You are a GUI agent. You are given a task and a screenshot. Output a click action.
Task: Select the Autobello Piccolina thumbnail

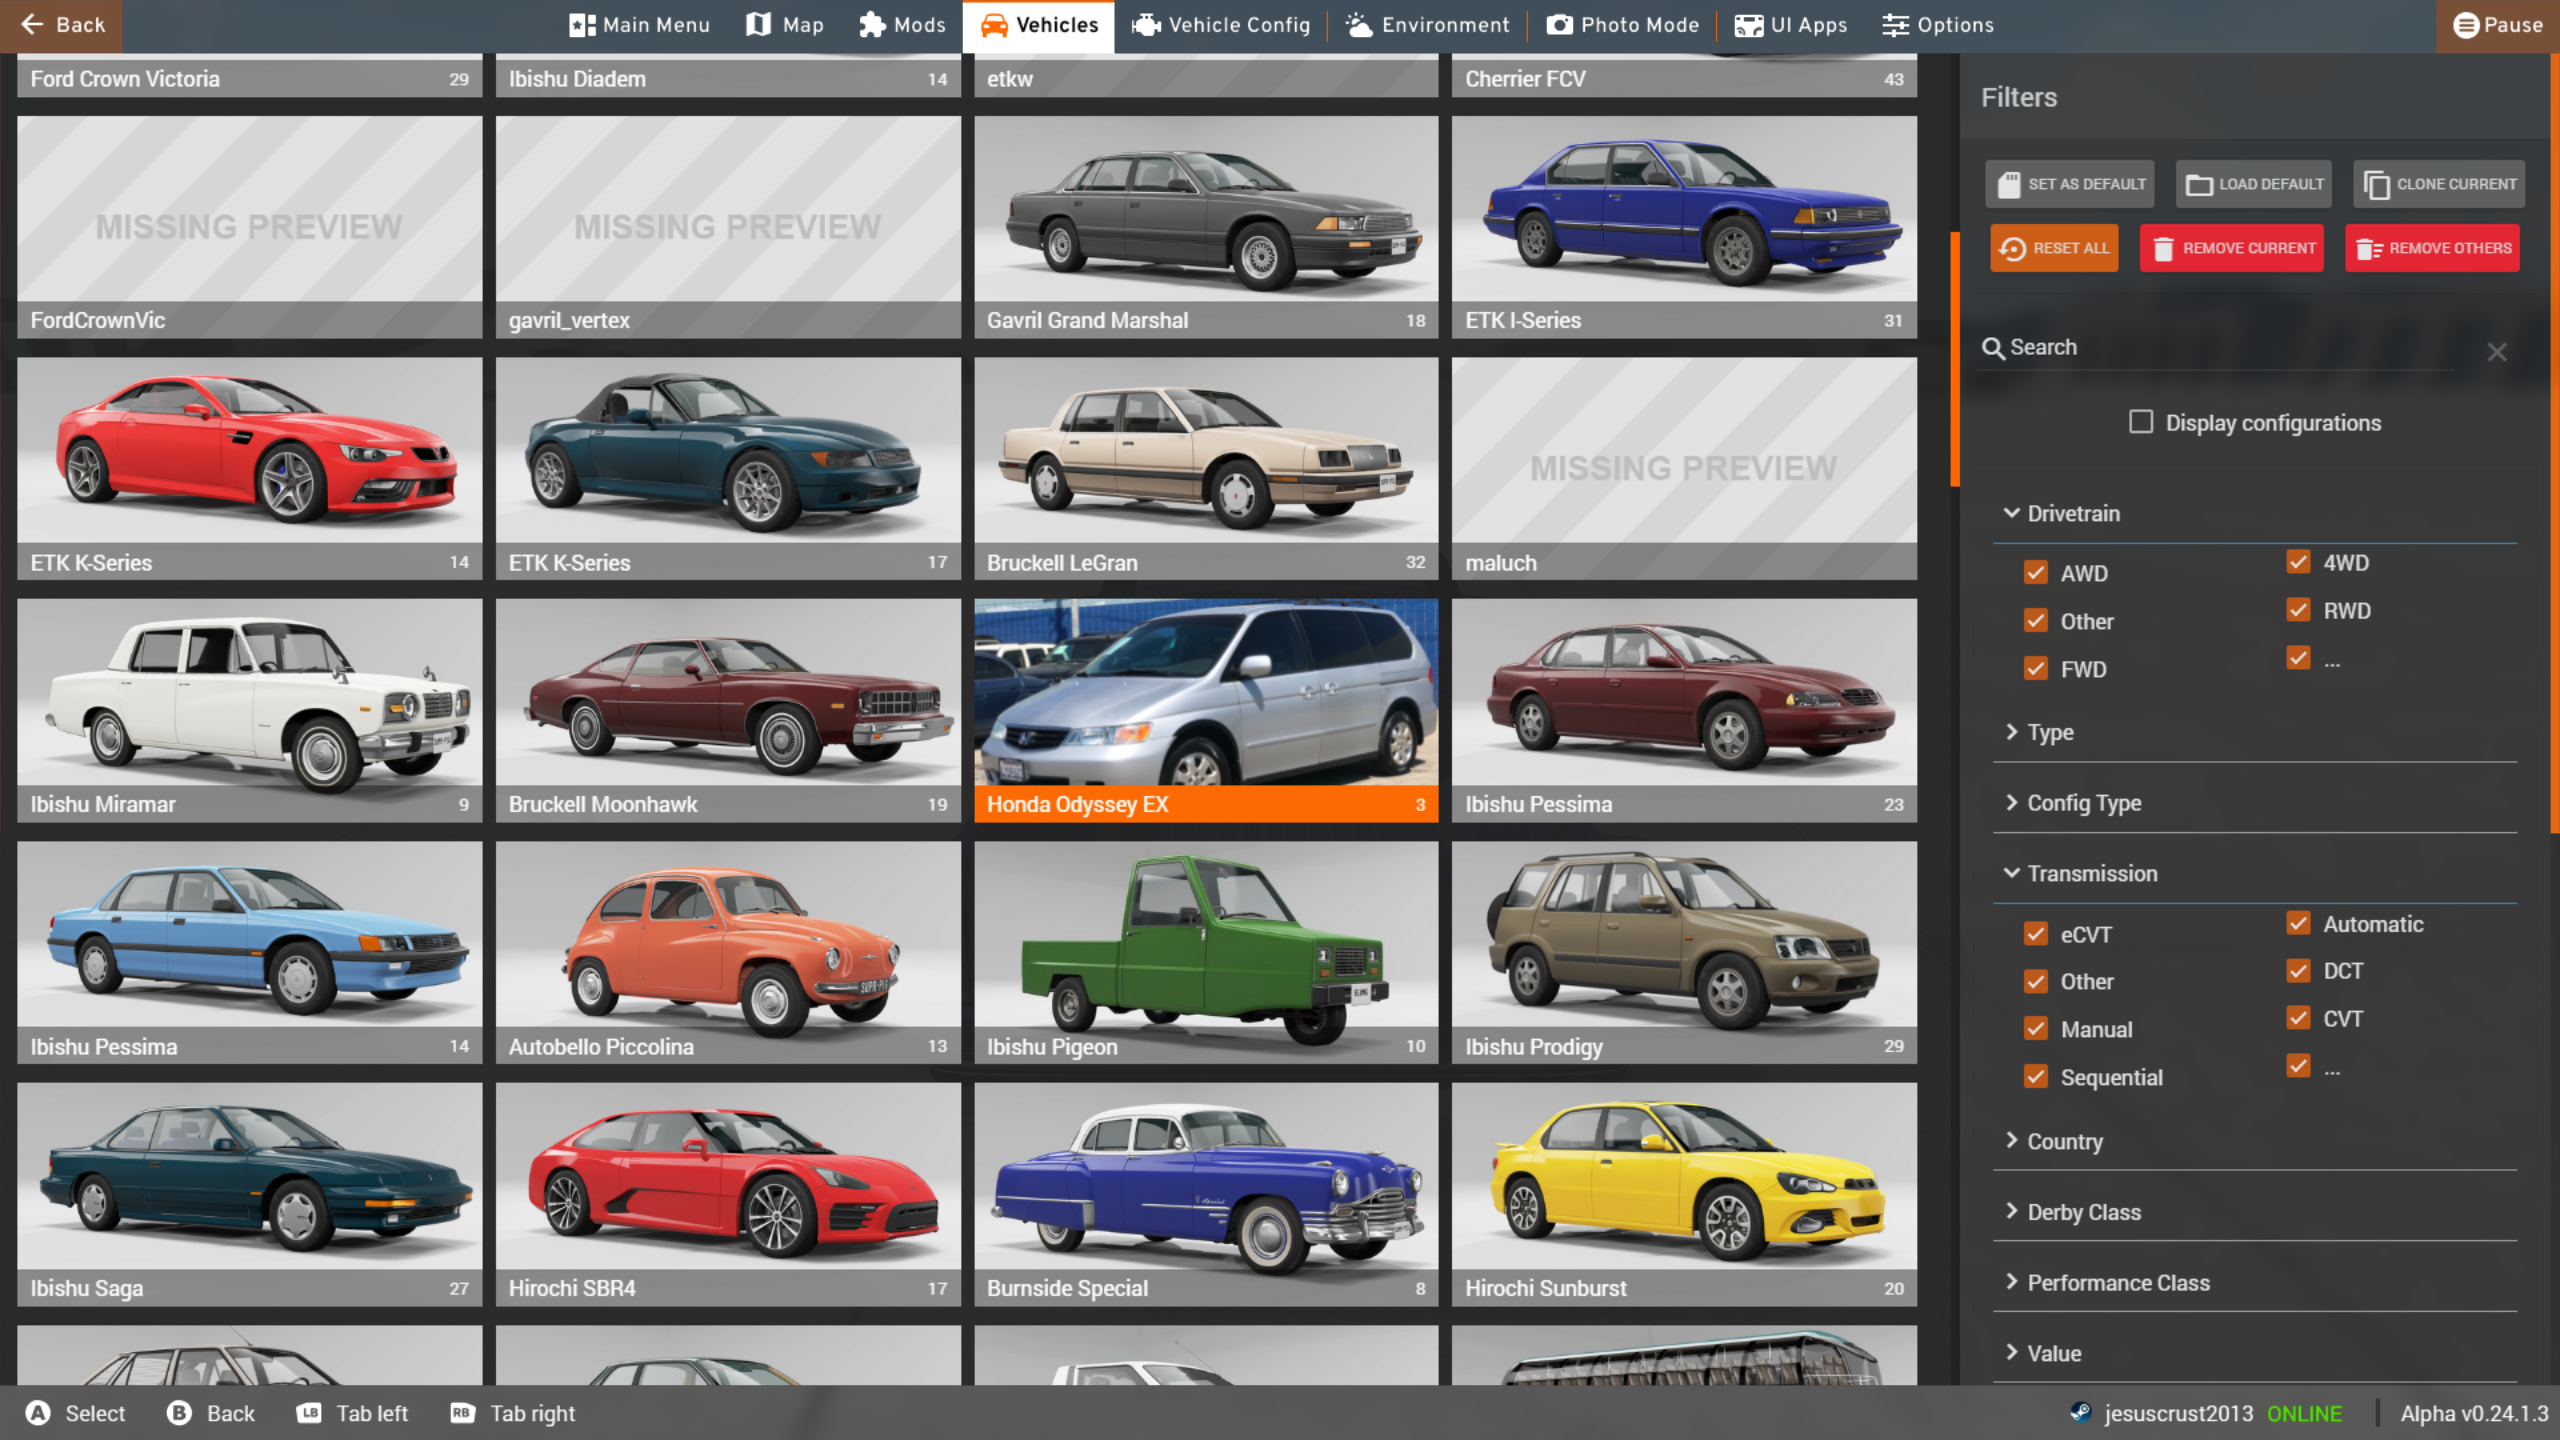coord(728,952)
